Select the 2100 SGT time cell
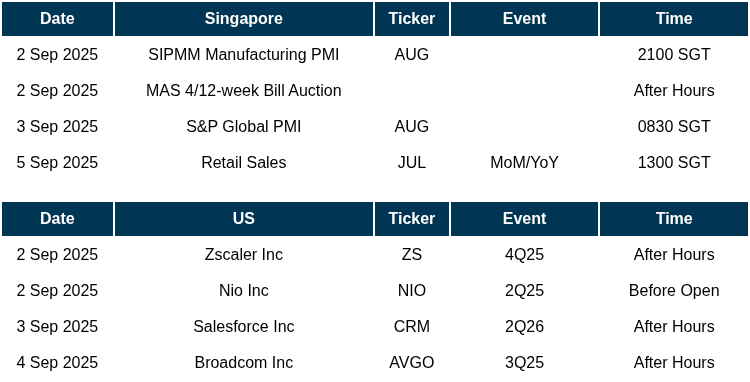Viewport: 750px width, 382px height. (x=674, y=55)
